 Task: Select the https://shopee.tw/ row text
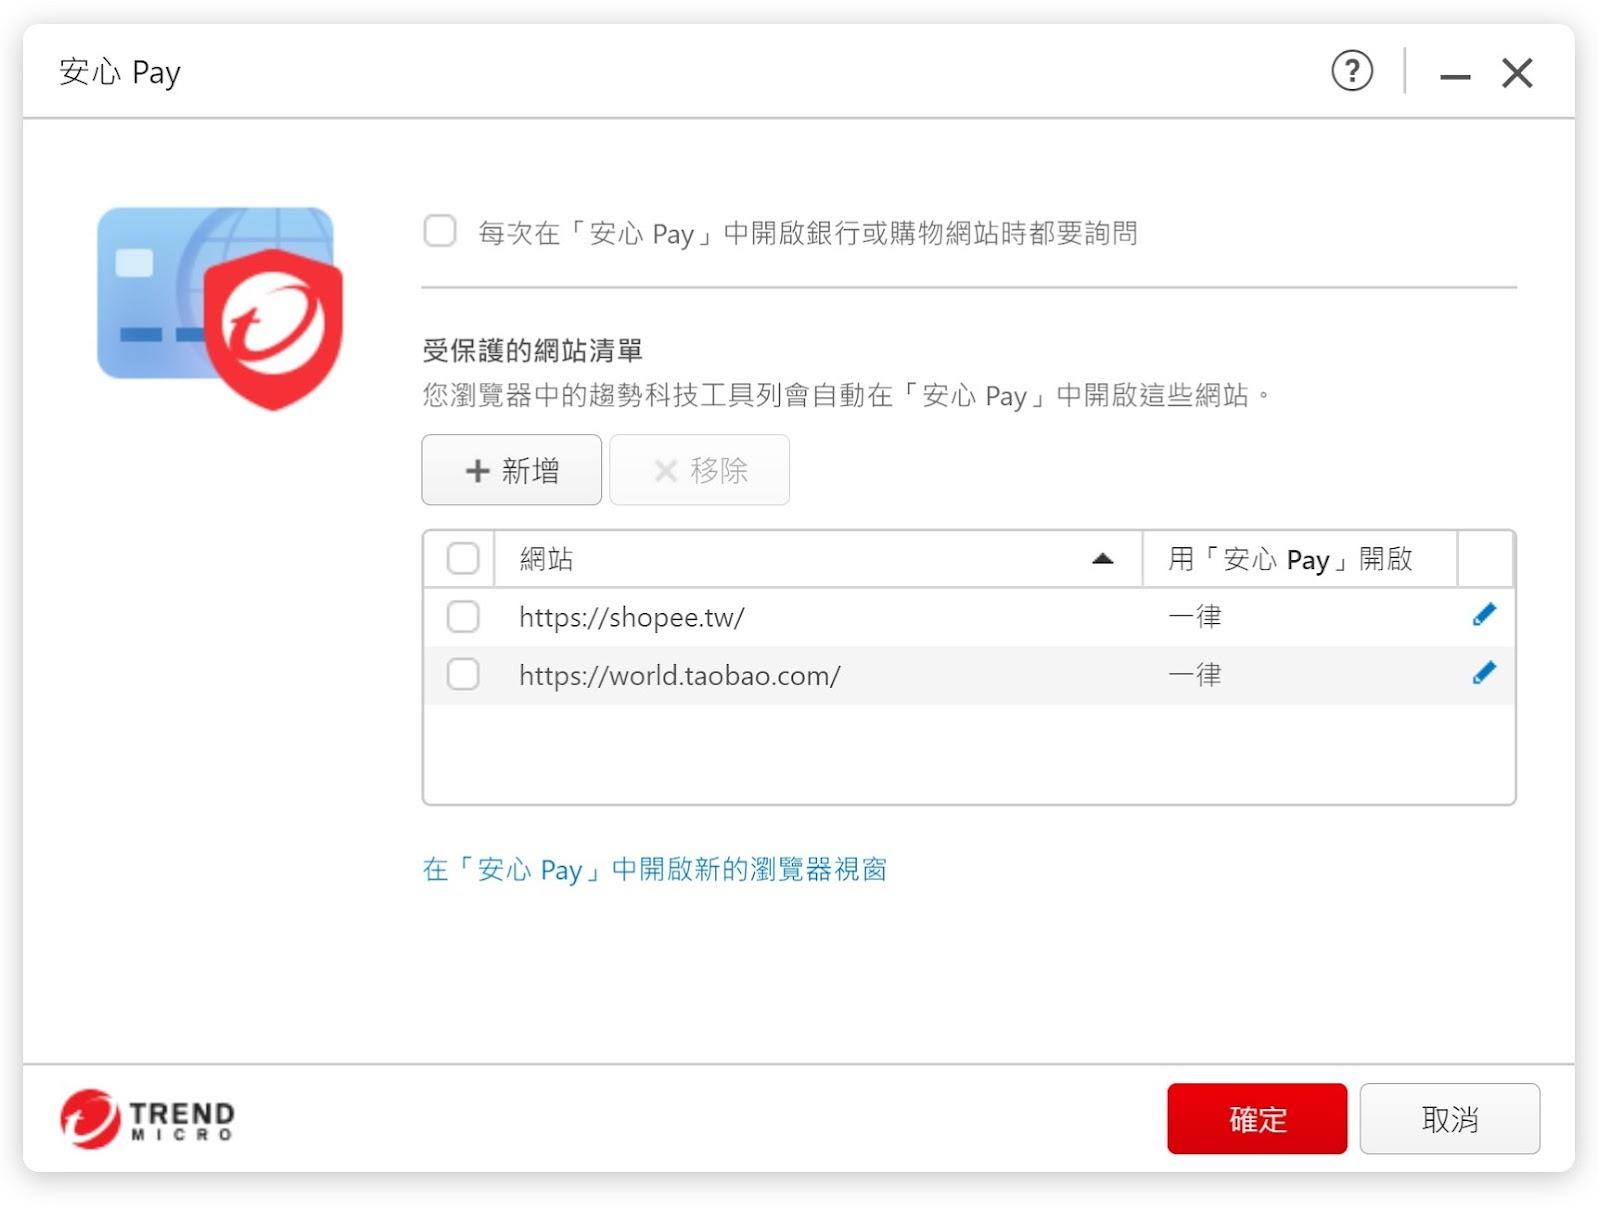coord(632,617)
